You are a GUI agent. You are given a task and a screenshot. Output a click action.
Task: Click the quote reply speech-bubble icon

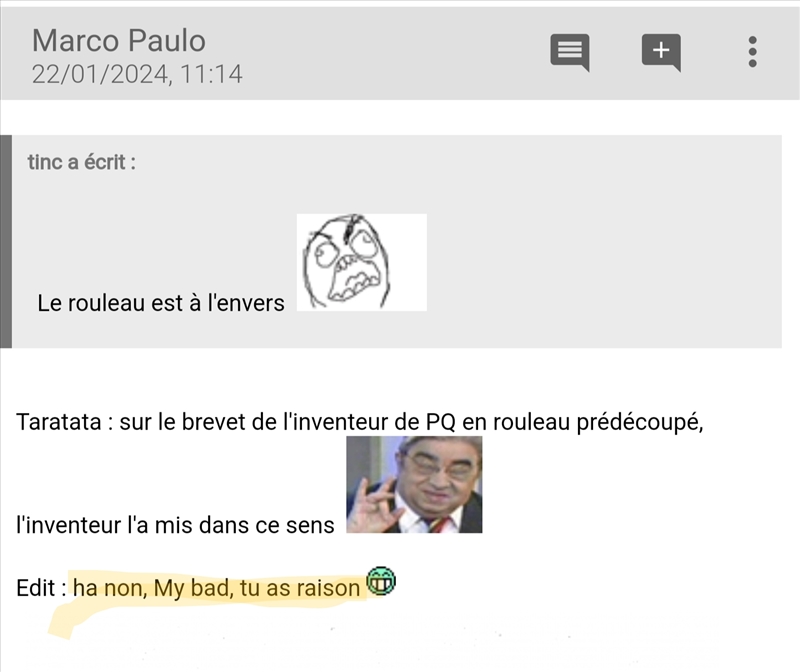(570, 52)
